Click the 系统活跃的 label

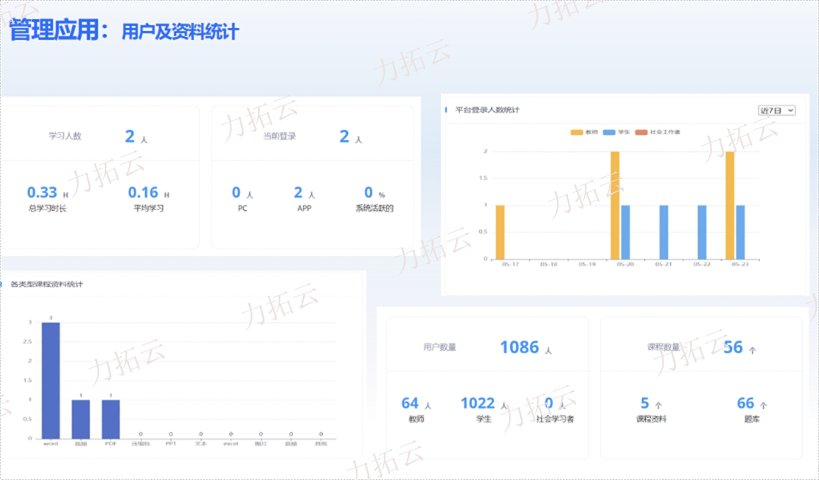pyautogui.click(x=375, y=208)
